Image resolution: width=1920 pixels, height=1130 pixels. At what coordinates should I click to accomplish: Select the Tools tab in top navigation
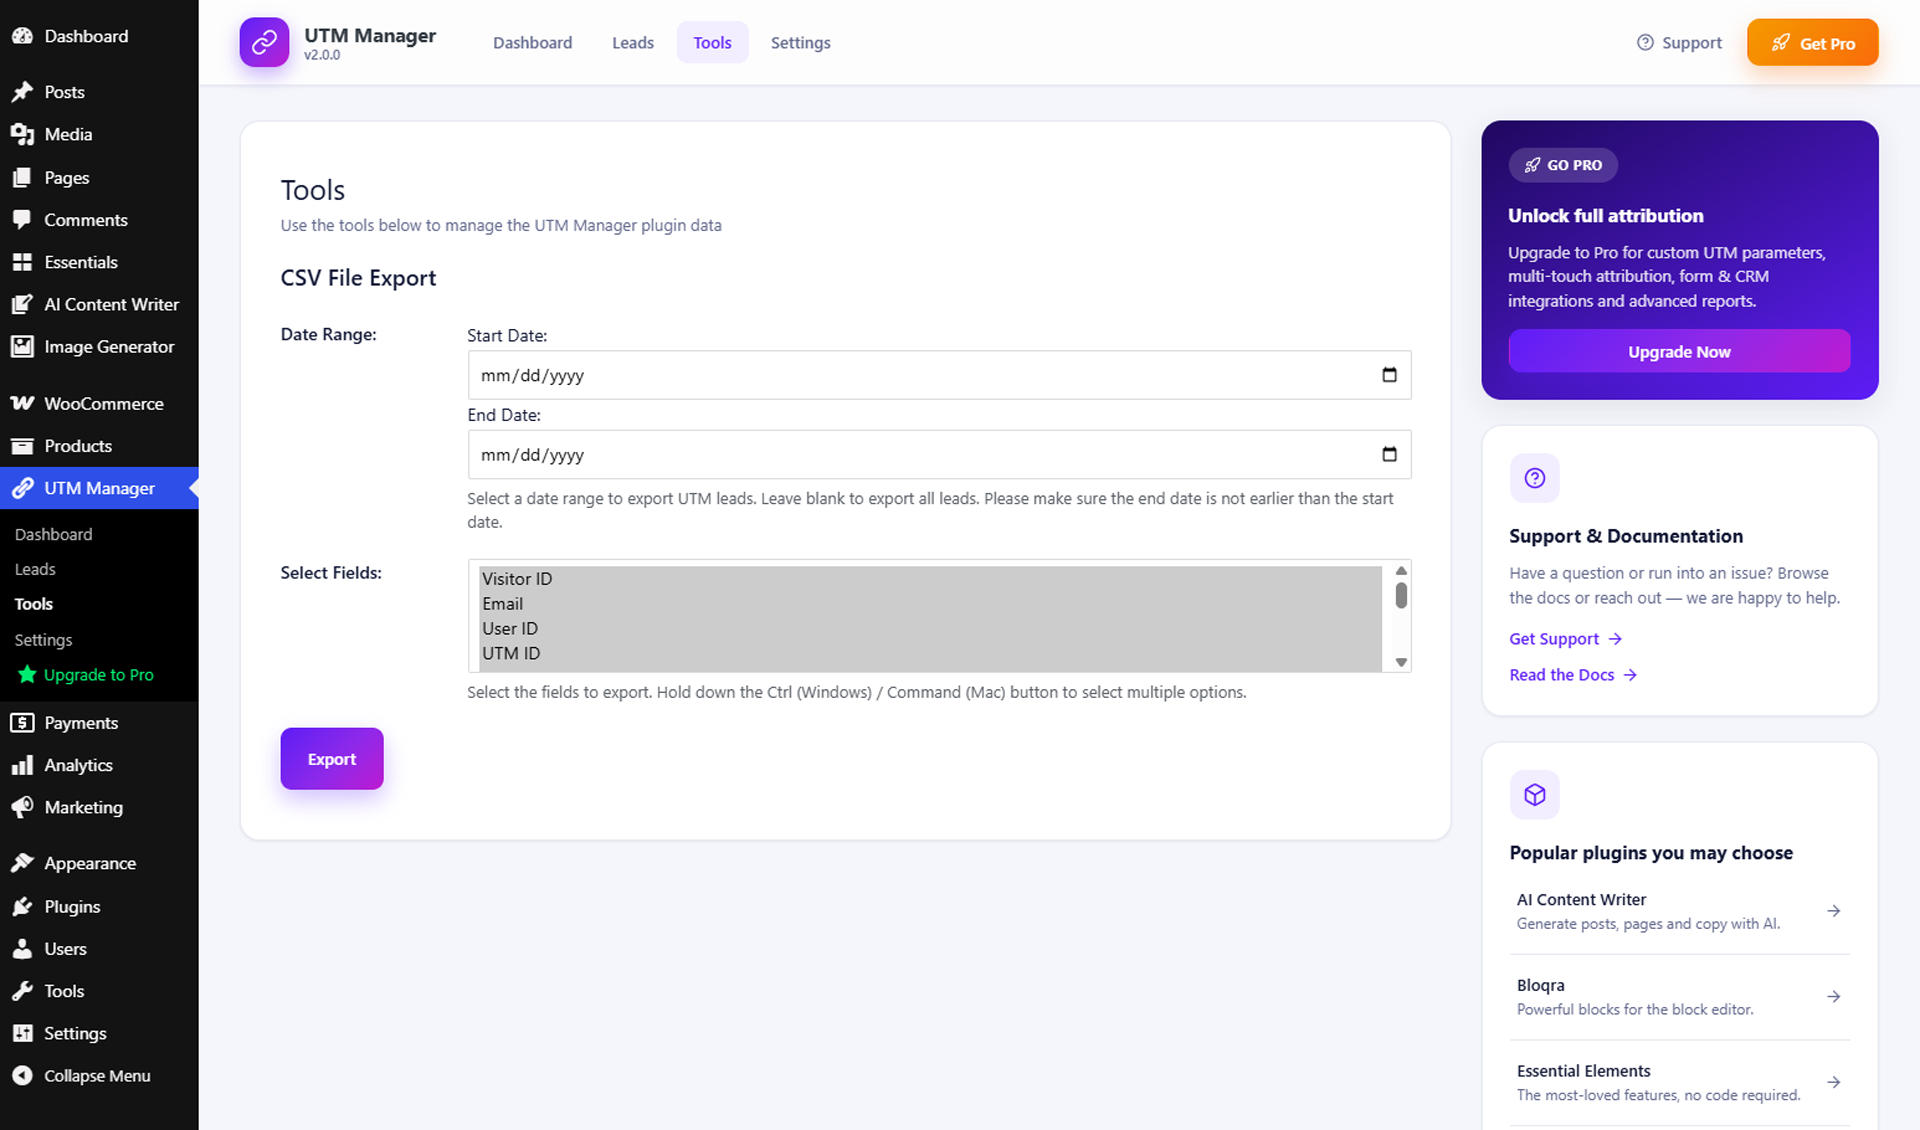click(713, 43)
